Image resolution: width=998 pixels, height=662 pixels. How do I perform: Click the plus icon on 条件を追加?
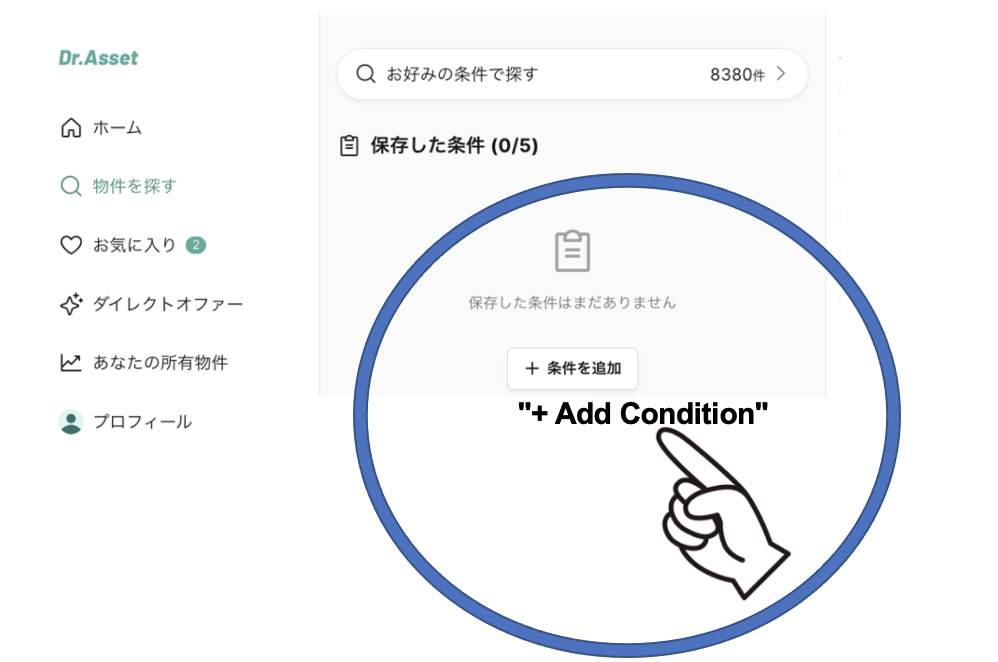point(531,368)
